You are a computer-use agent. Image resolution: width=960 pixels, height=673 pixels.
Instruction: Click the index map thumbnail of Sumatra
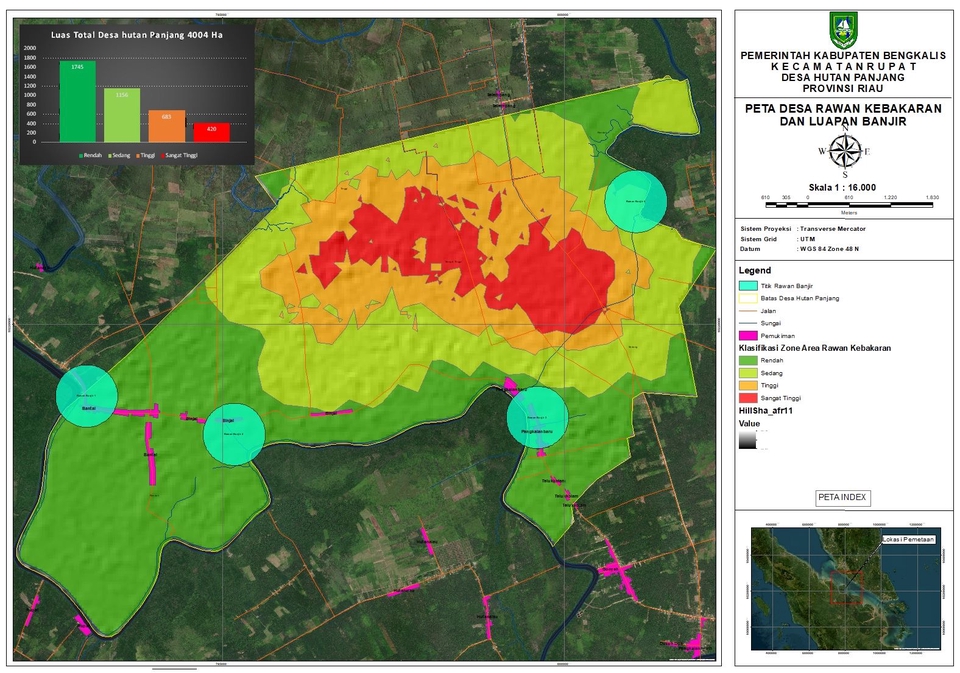846,589
